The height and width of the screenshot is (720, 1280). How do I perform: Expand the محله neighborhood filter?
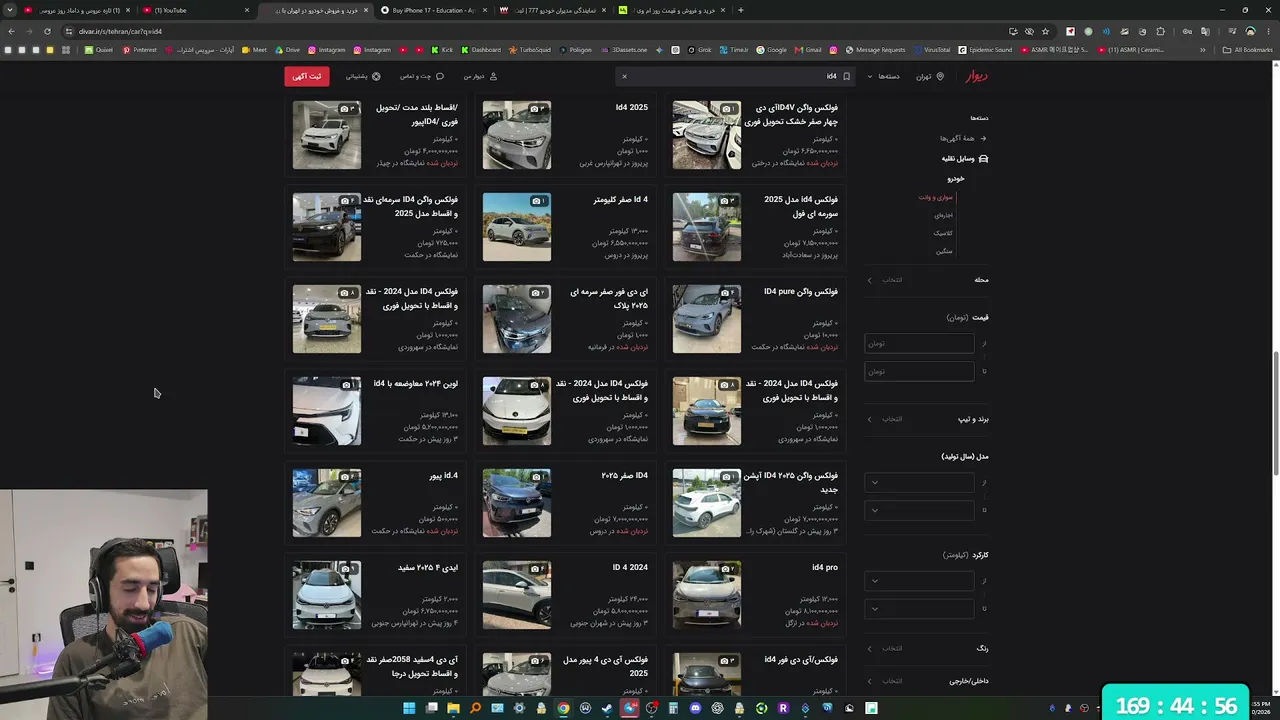[926, 280]
